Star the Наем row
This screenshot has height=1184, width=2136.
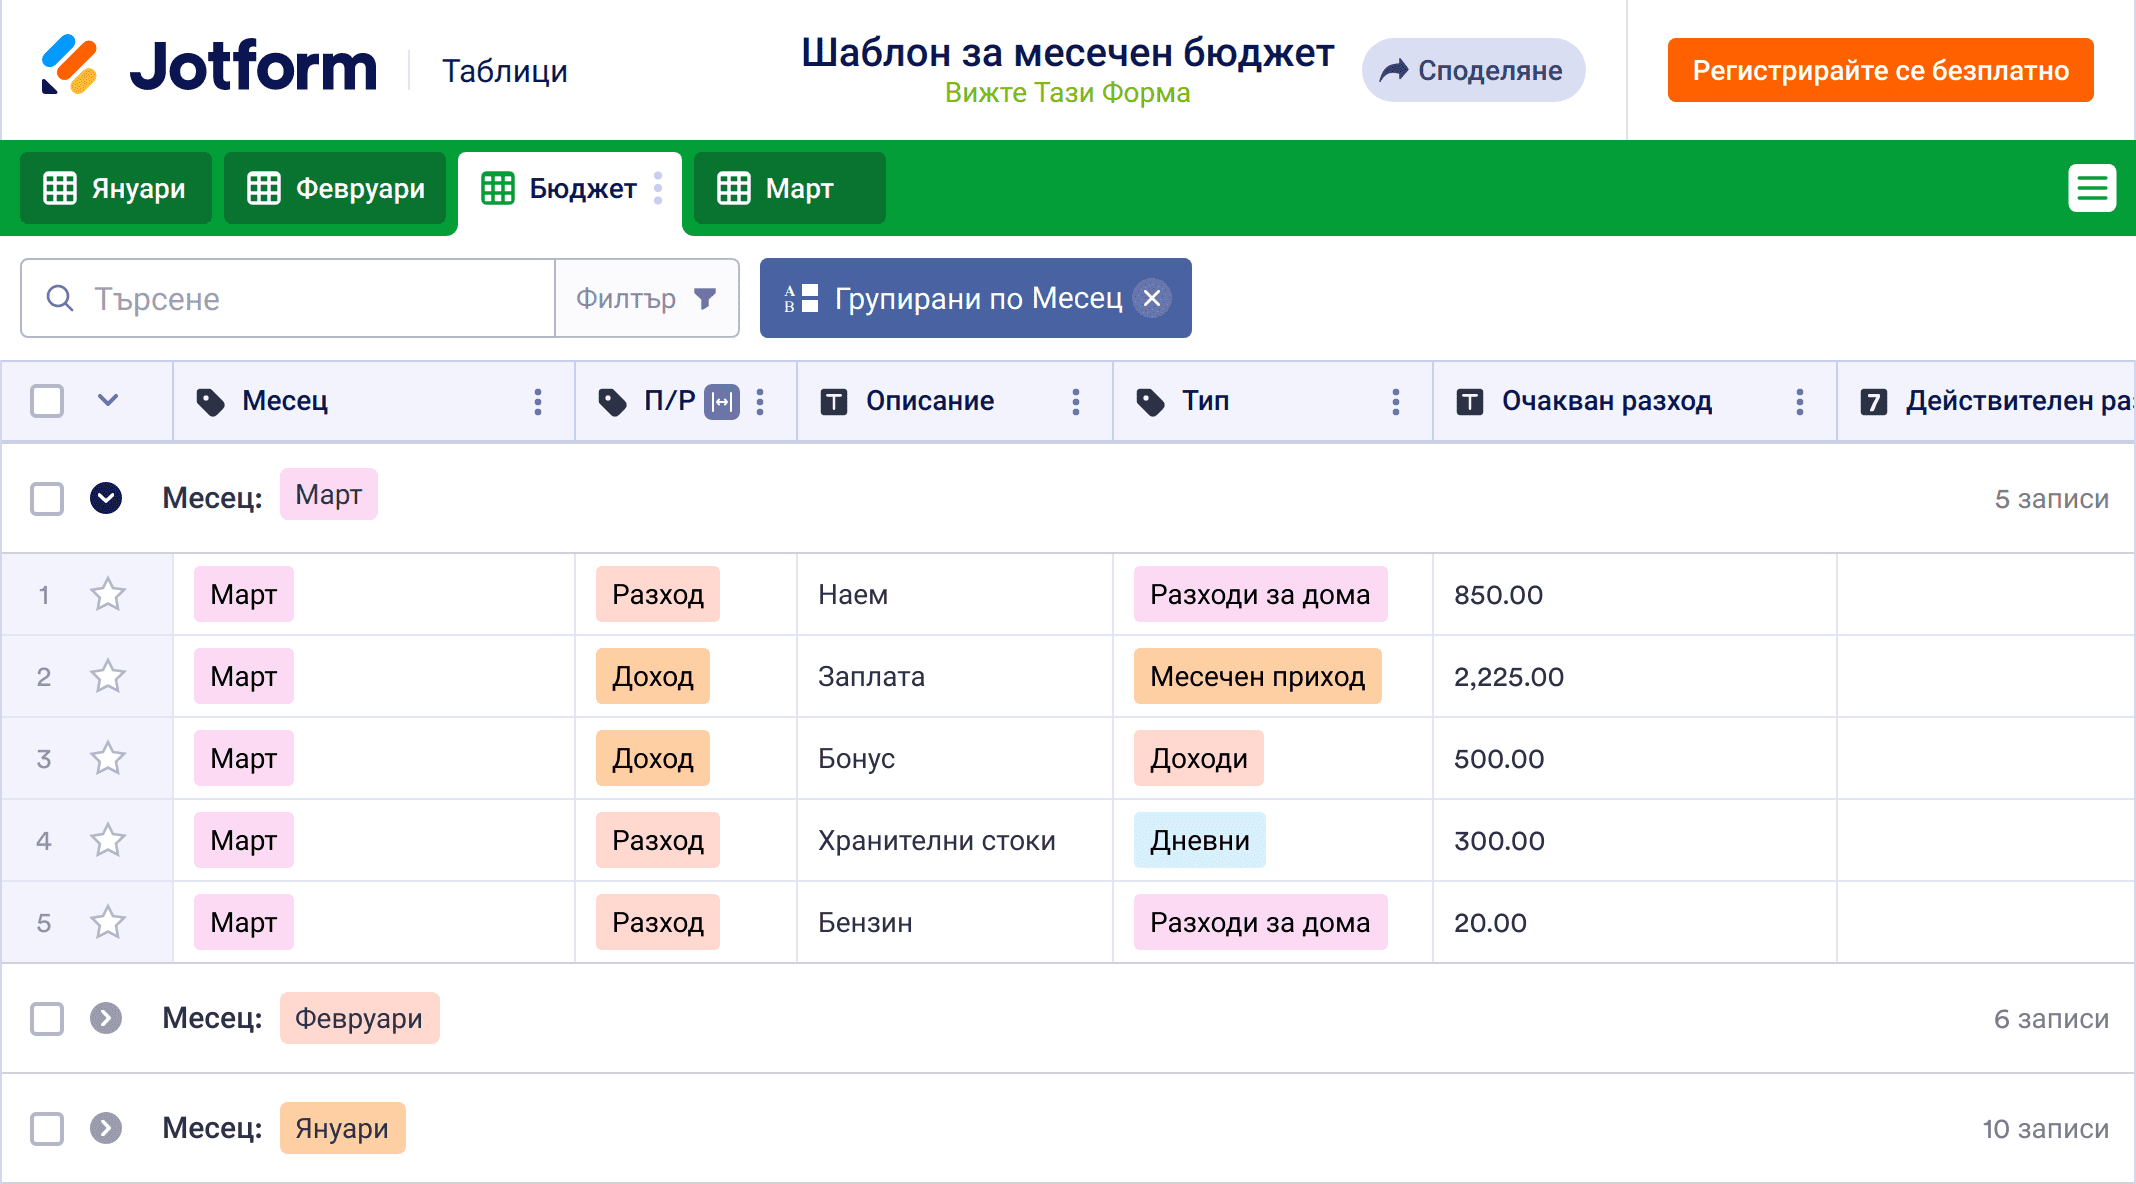coord(108,595)
